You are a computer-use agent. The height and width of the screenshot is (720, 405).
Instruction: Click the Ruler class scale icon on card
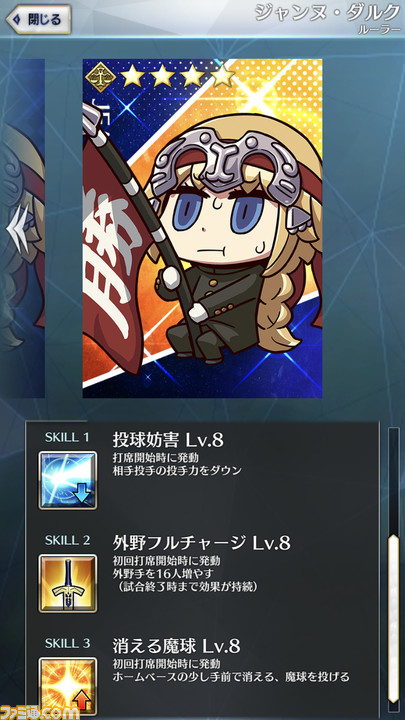click(100, 76)
